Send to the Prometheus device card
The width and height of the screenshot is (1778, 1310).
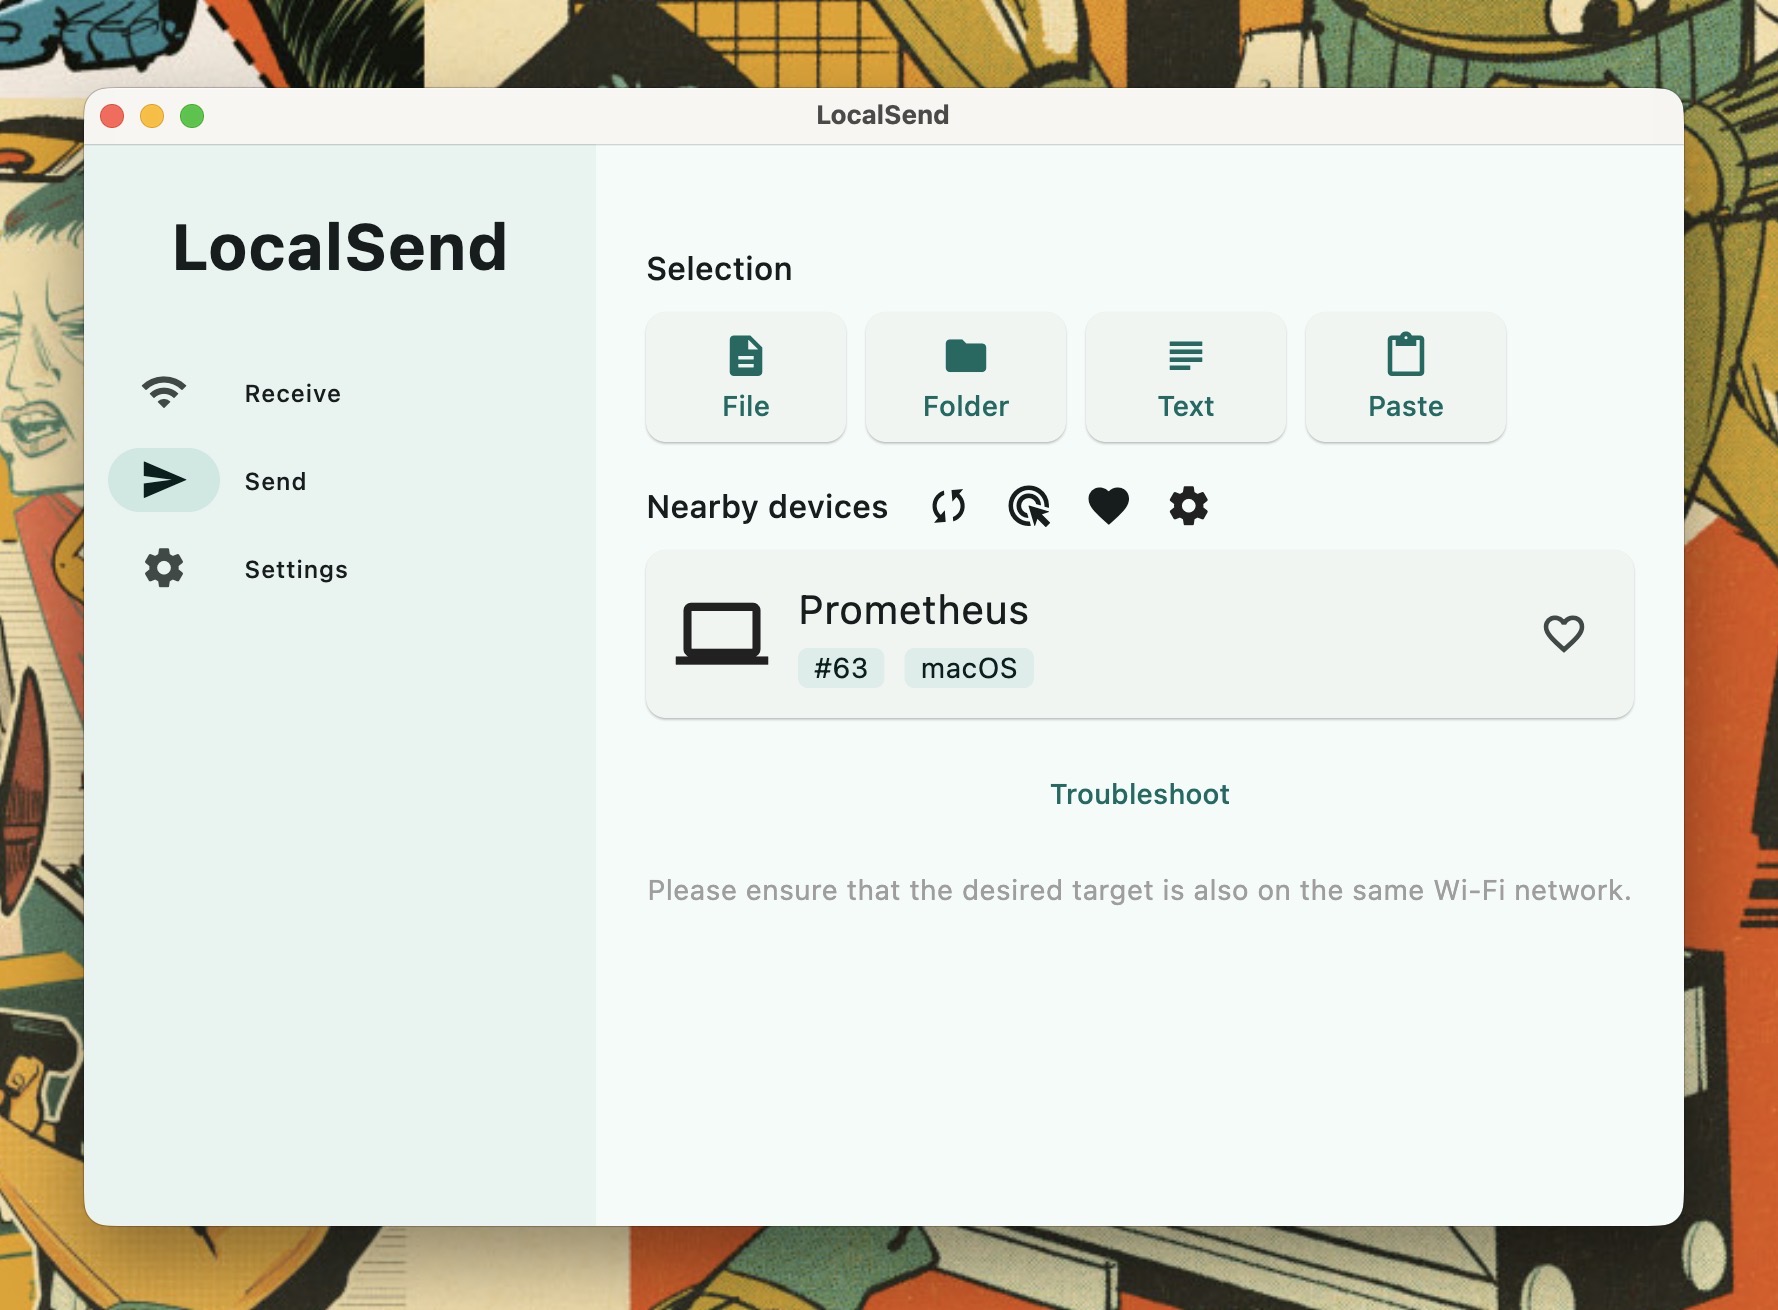click(1140, 634)
